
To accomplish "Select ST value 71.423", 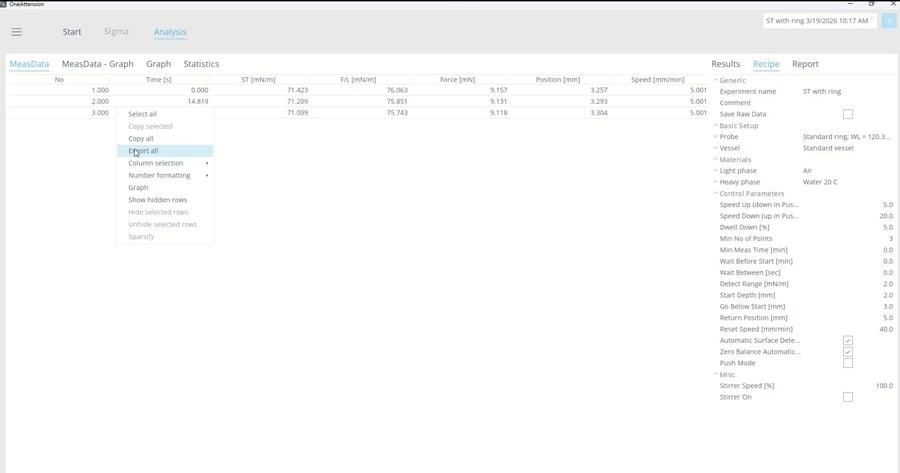I will tap(297, 90).
